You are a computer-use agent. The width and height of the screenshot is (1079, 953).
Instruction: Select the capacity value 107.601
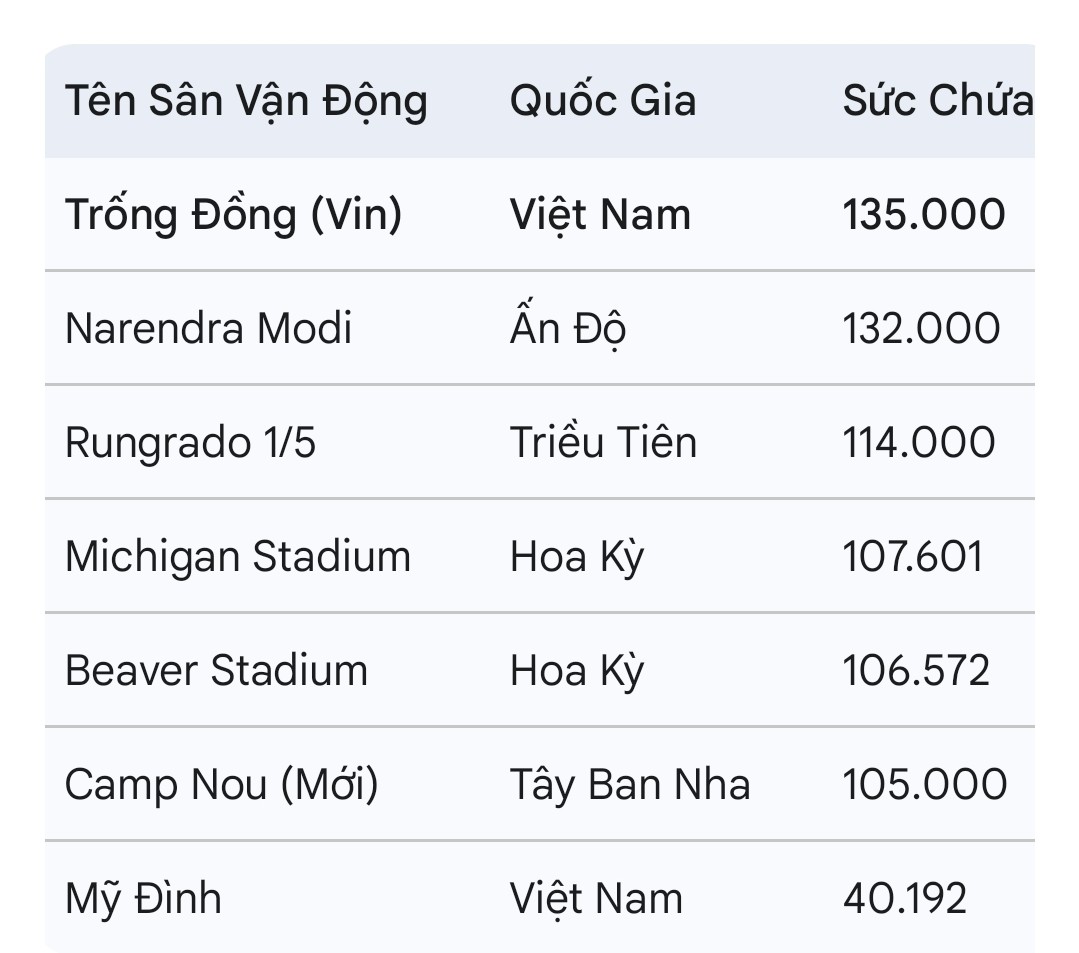[913, 557]
